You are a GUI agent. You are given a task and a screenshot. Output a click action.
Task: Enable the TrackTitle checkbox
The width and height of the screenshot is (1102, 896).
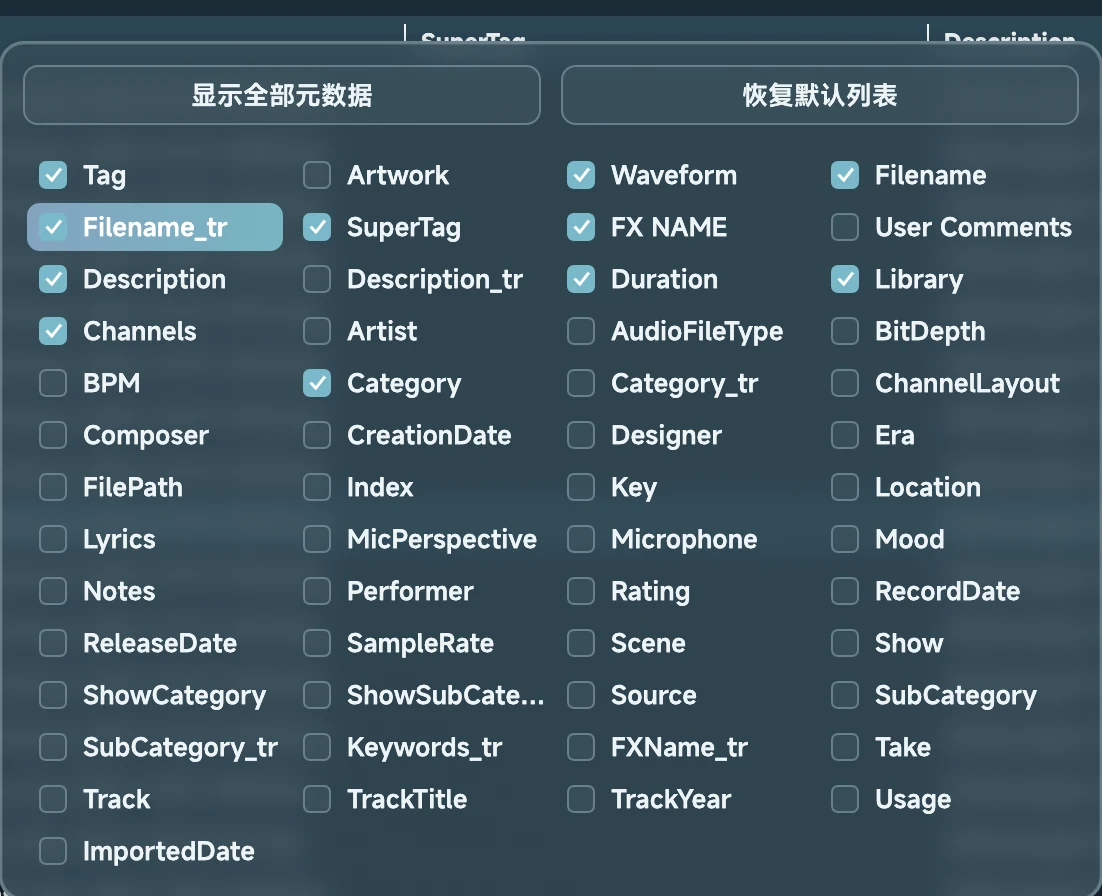tap(317, 799)
